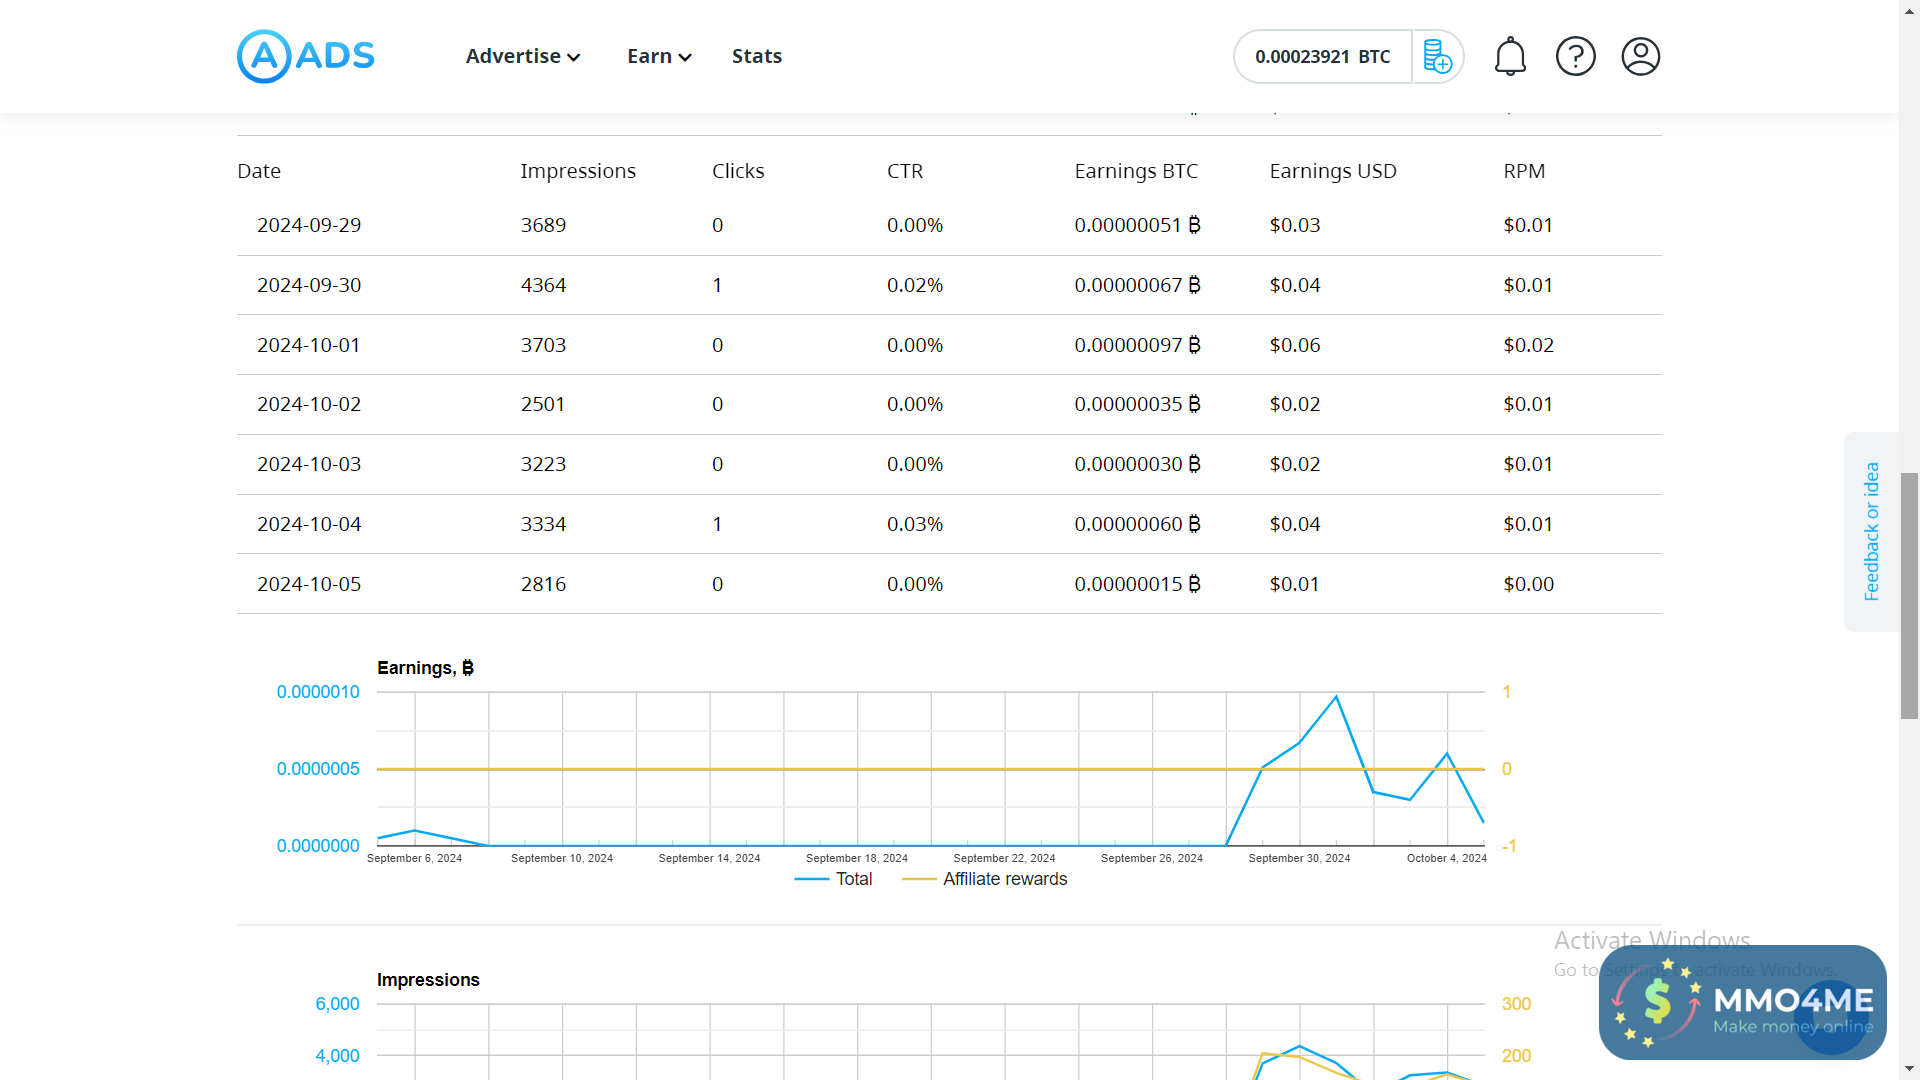Image resolution: width=1920 pixels, height=1080 pixels.
Task: Click the $0.06 earnings USD value
Action: pos(1295,345)
